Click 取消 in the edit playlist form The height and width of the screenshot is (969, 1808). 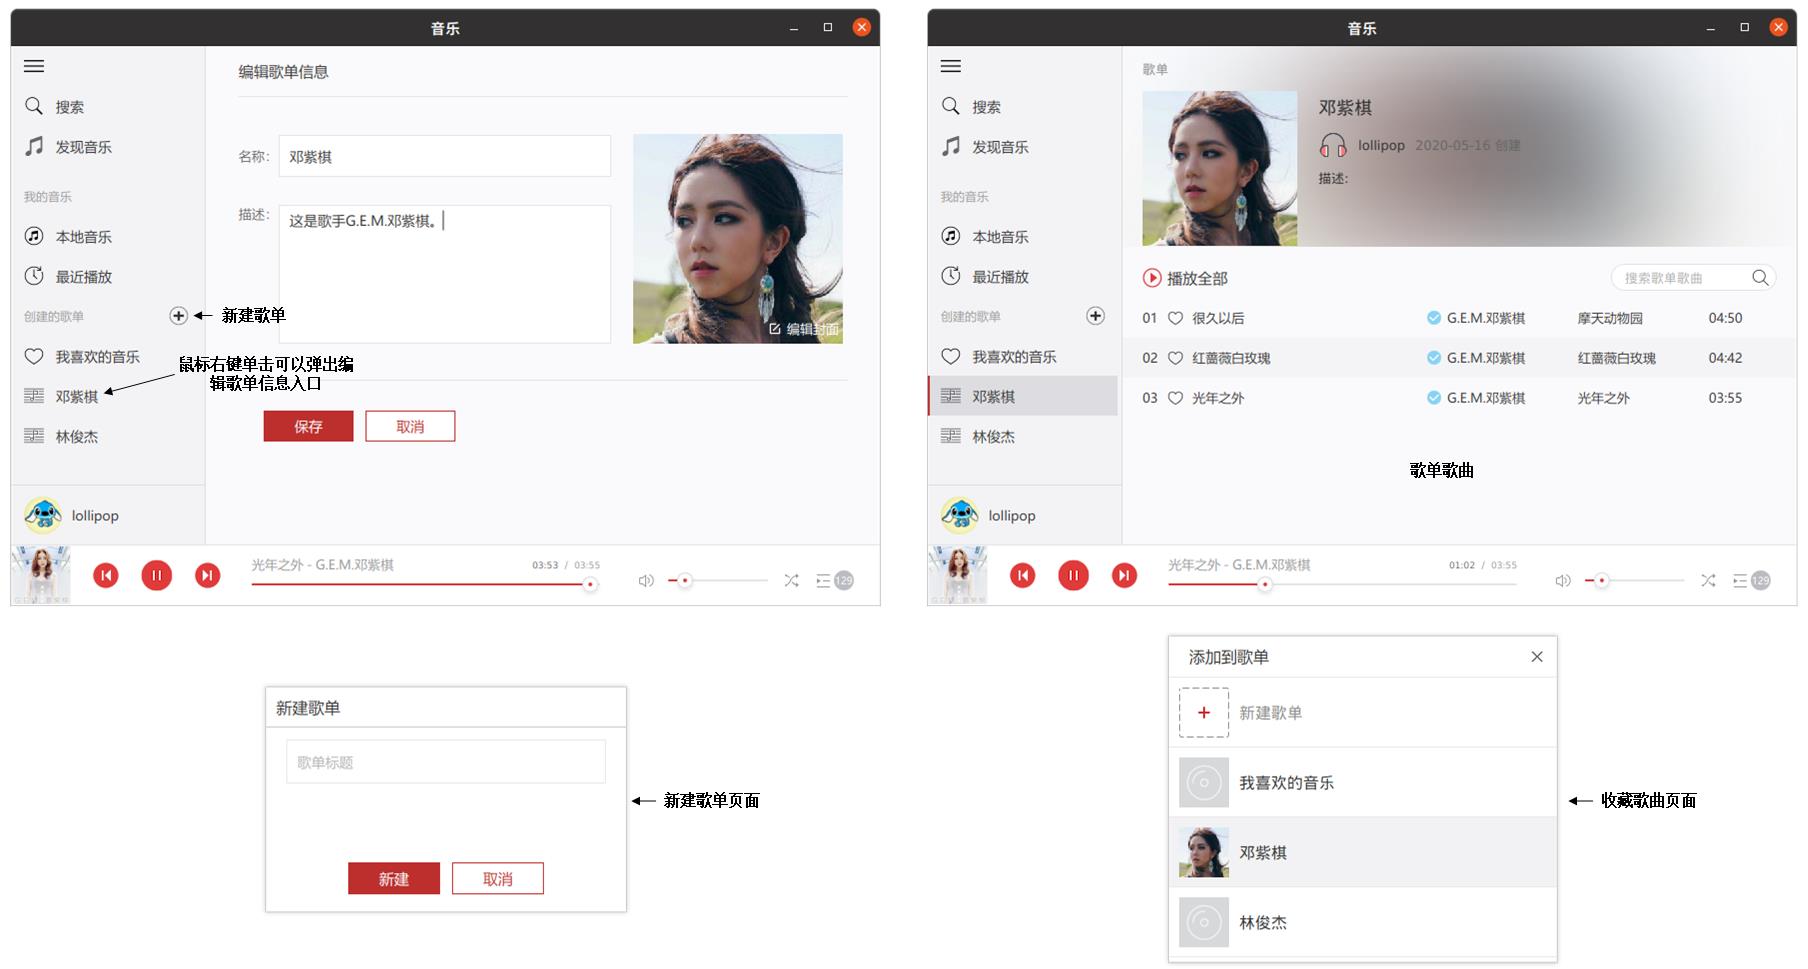pyautogui.click(x=410, y=426)
